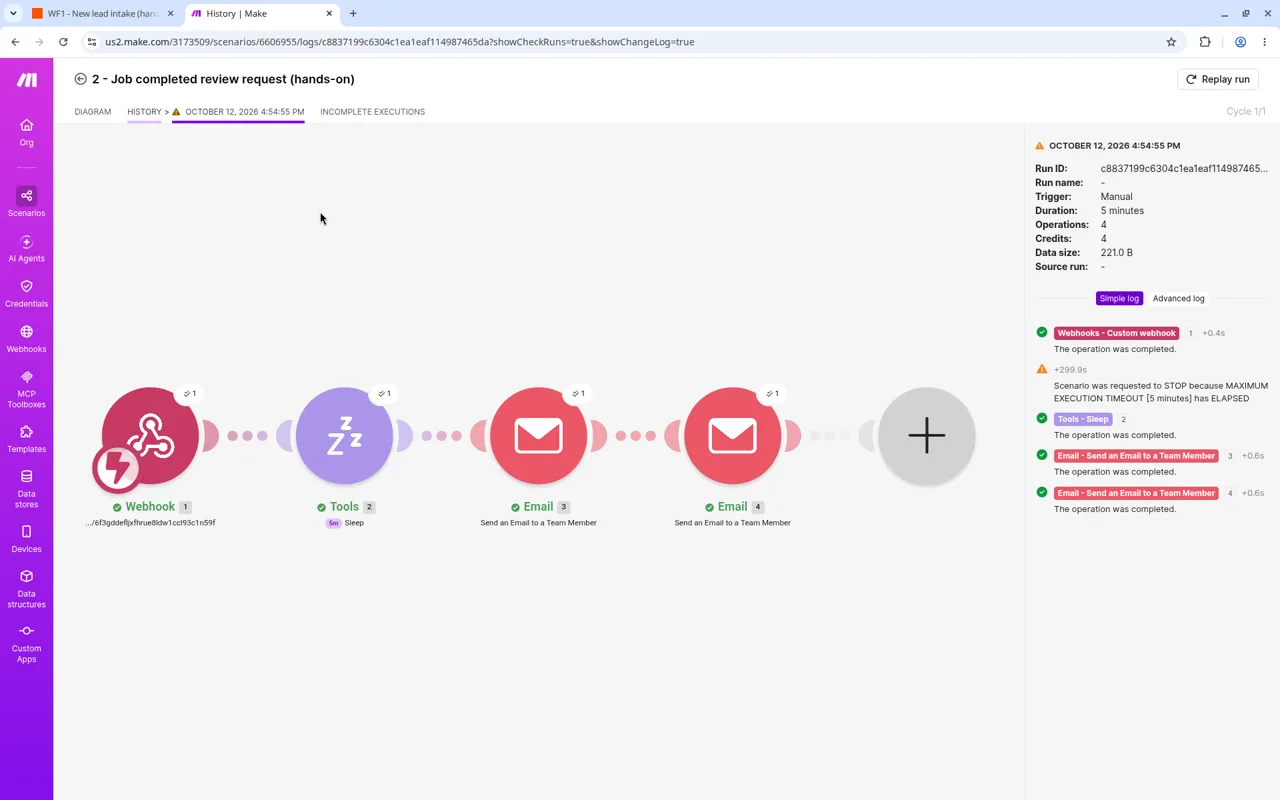
Task: Select the Webhook module node
Action: click(x=150, y=436)
